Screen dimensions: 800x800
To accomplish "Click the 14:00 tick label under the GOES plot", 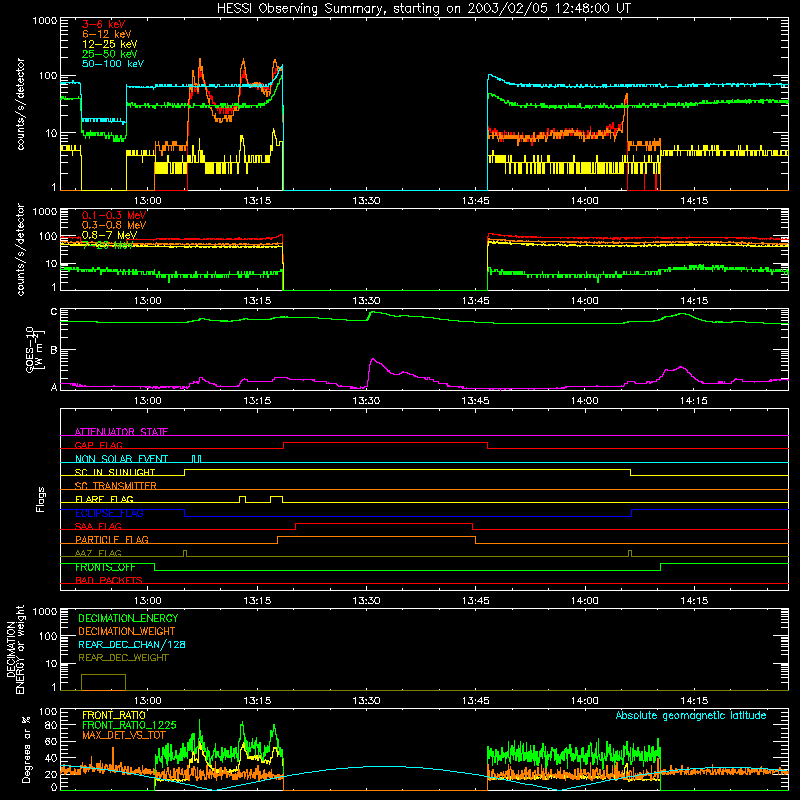I will tap(585, 401).
